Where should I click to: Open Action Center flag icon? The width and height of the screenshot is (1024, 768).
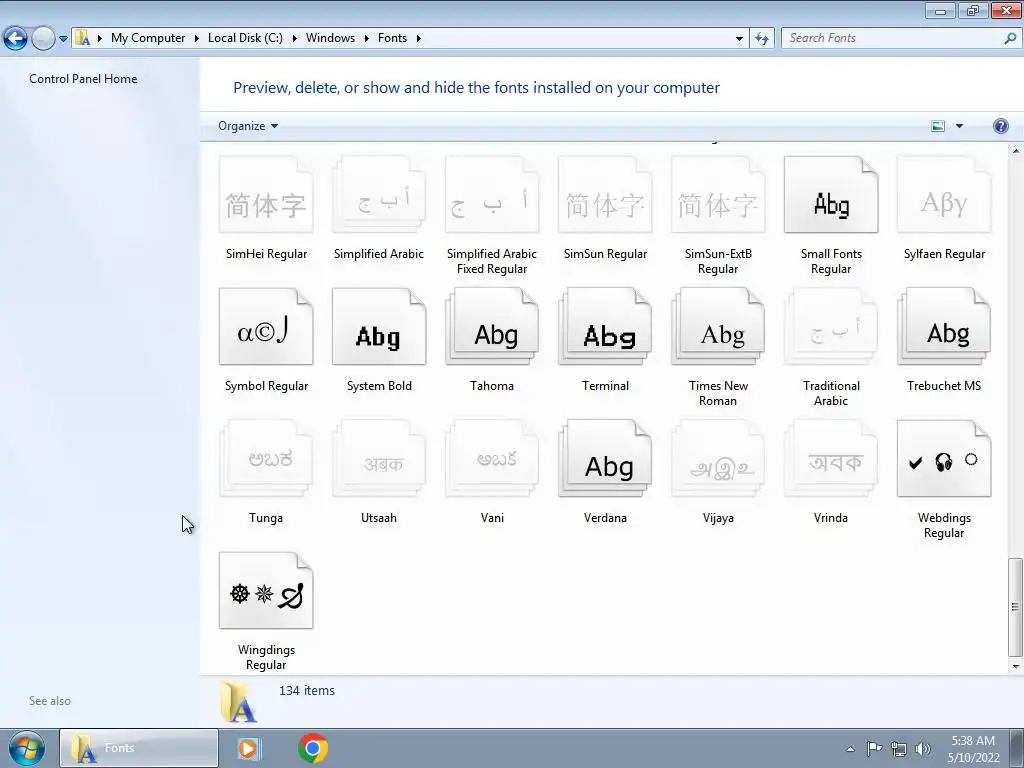[x=874, y=748]
